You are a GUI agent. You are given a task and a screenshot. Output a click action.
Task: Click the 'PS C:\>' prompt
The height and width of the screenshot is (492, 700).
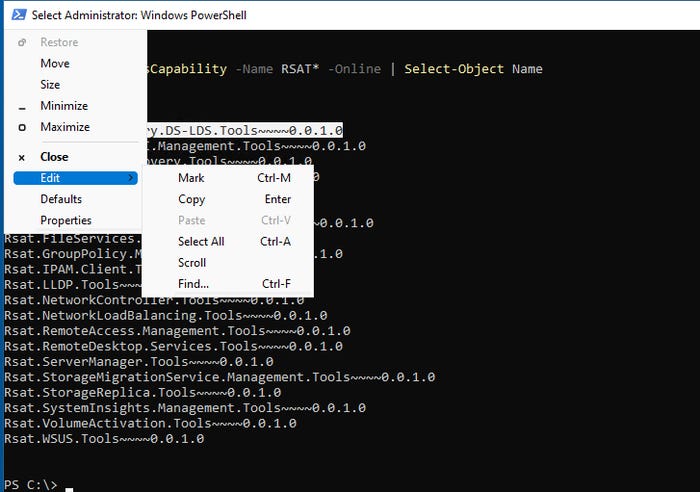(x=31, y=485)
